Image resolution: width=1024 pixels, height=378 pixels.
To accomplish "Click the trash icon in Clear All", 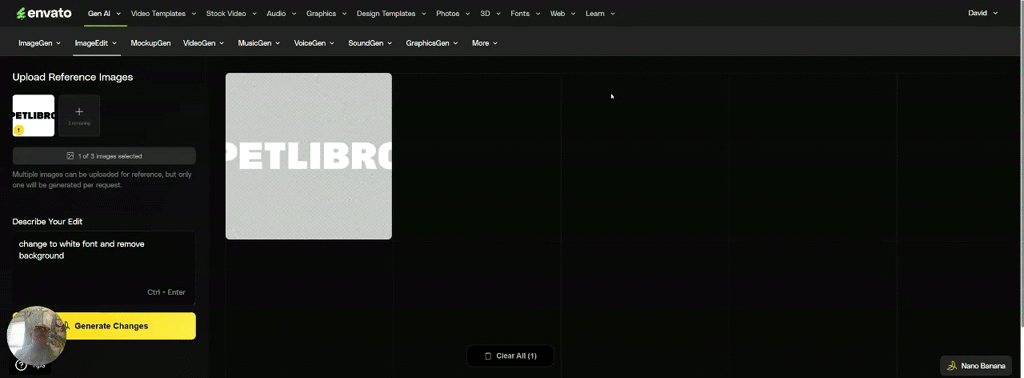I will [x=488, y=356].
